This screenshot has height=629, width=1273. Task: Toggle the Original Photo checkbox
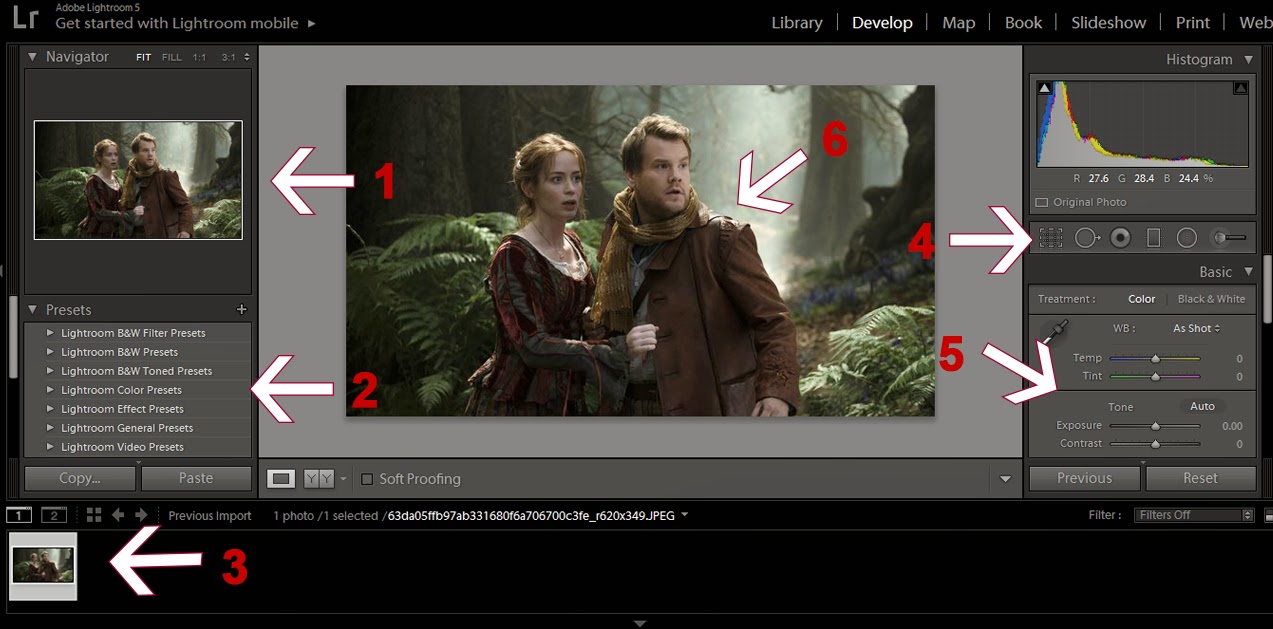1041,202
